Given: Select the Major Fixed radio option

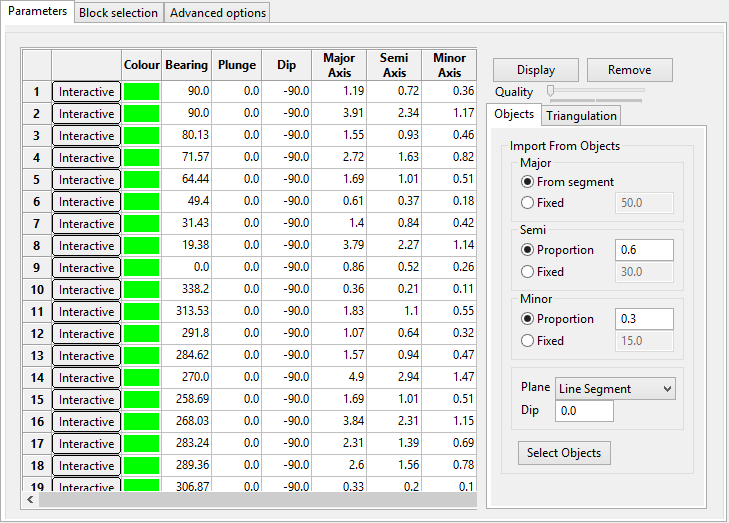Looking at the screenshot, I should point(528,203).
